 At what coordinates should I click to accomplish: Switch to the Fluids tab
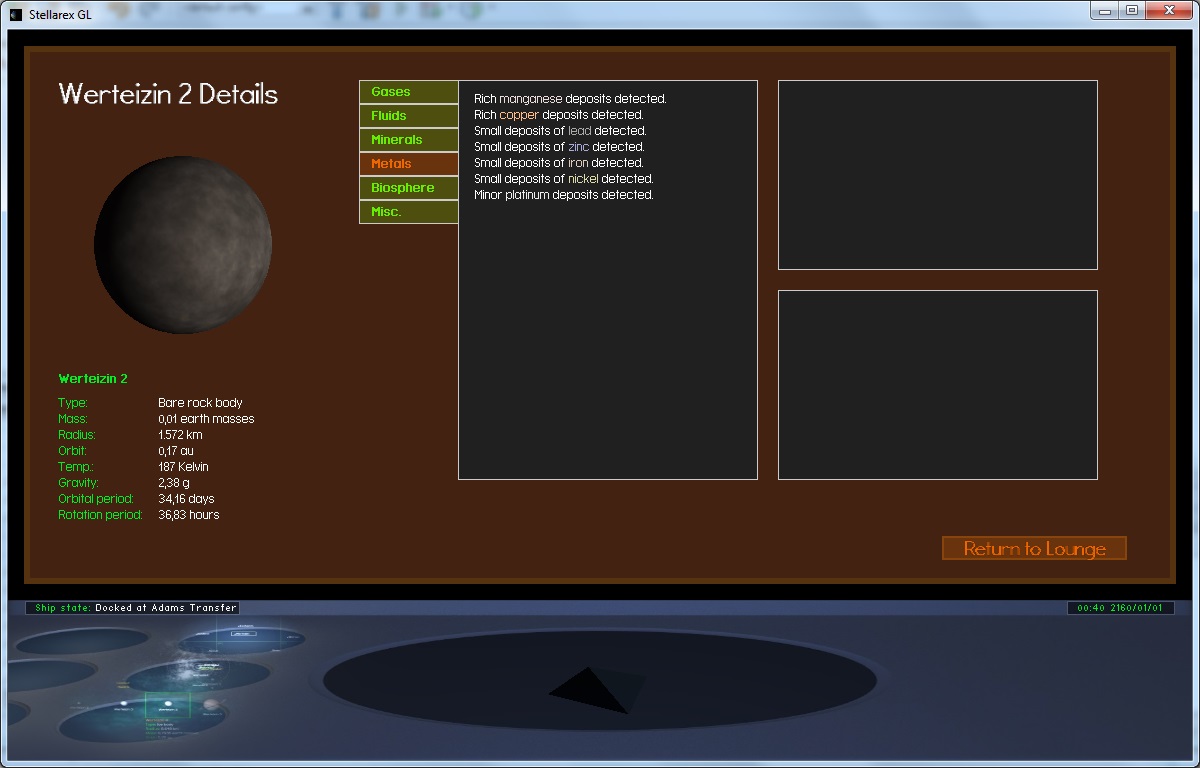[x=408, y=116]
